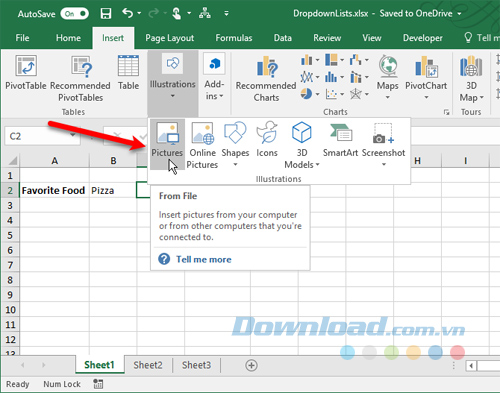Open Saved to OneDrive dropdown
Viewport: 500px width, 393px height.
click(x=459, y=14)
